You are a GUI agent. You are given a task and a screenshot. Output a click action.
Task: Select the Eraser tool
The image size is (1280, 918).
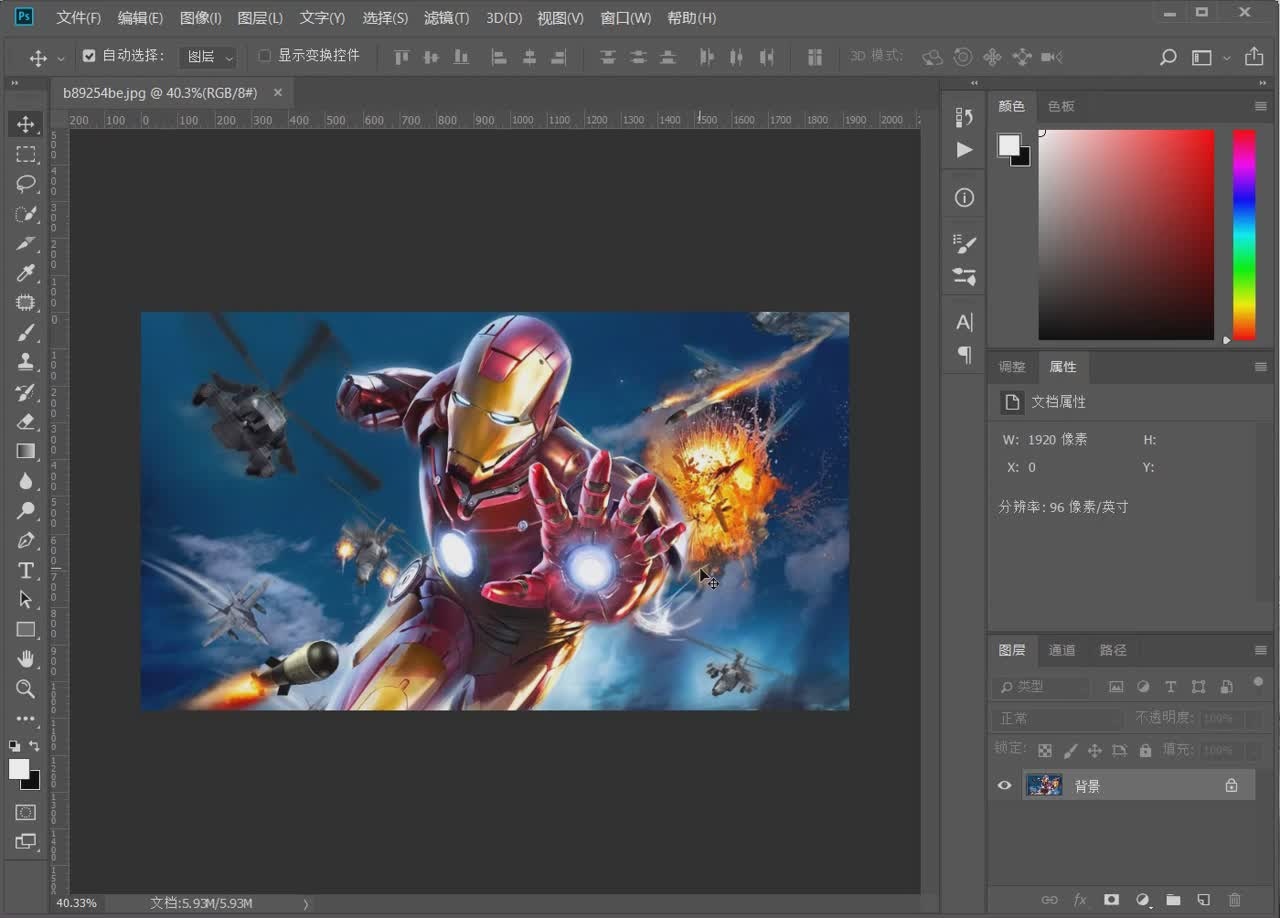click(x=26, y=421)
